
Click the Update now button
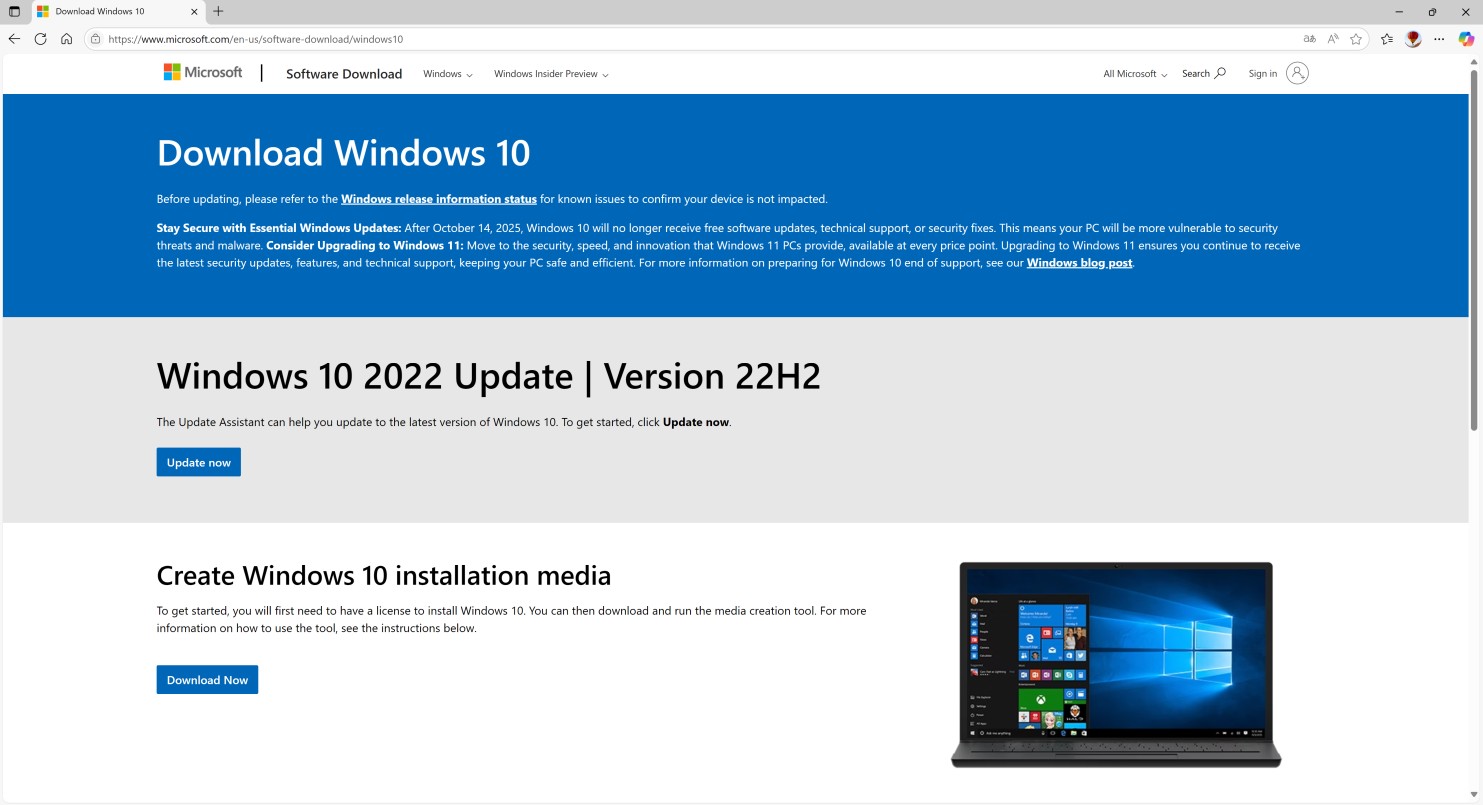pyautogui.click(x=199, y=462)
